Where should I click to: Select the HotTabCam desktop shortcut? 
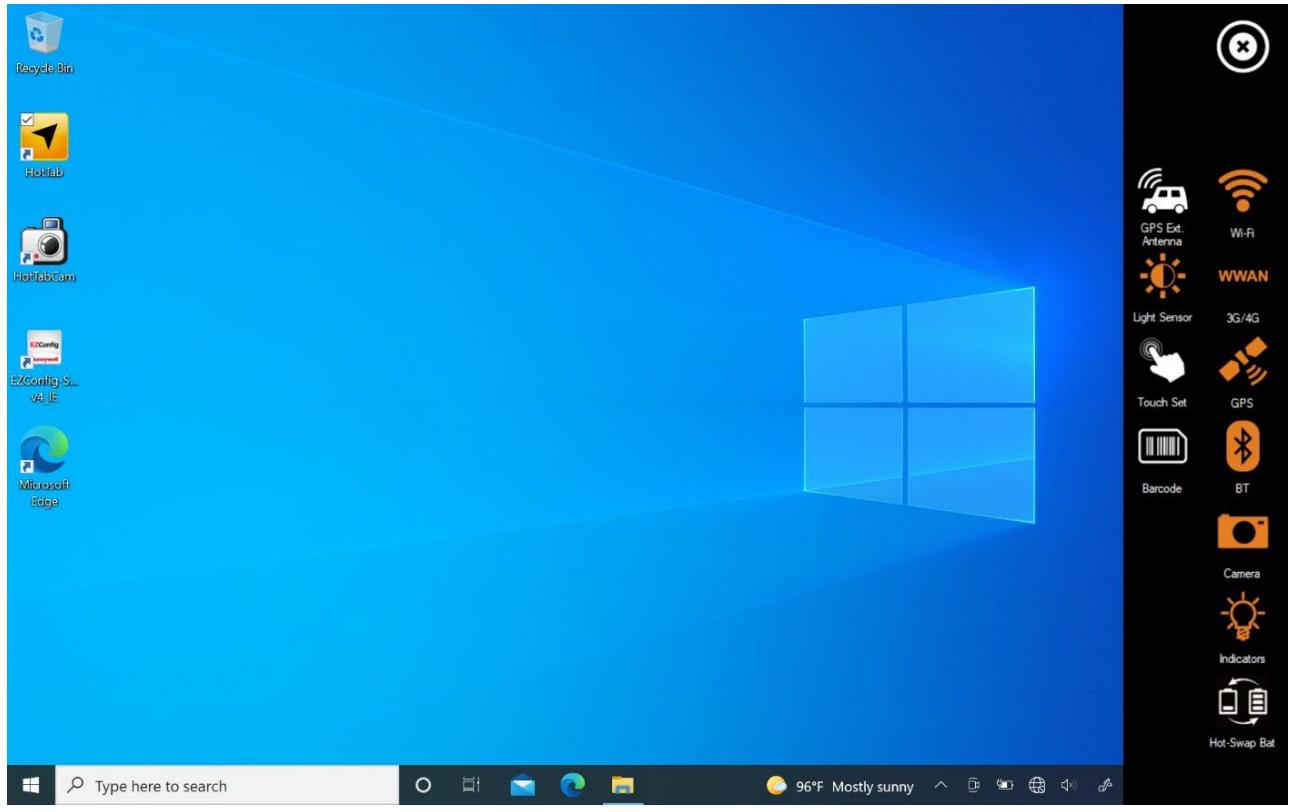pos(44,250)
